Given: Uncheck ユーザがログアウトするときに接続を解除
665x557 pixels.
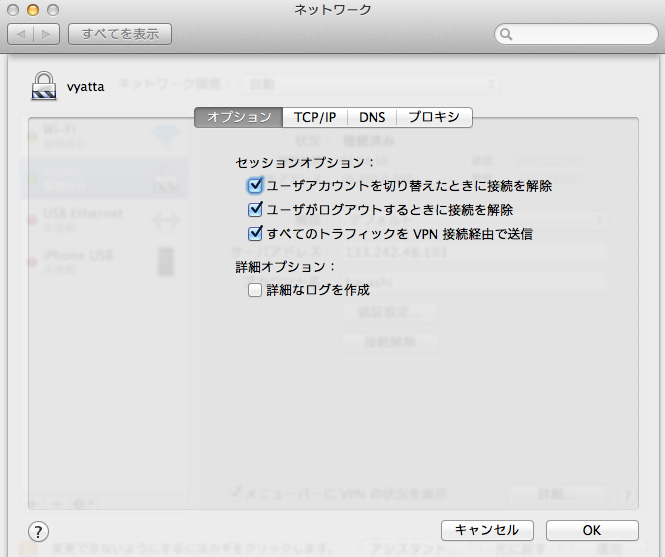Looking at the screenshot, I should click(x=255, y=210).
